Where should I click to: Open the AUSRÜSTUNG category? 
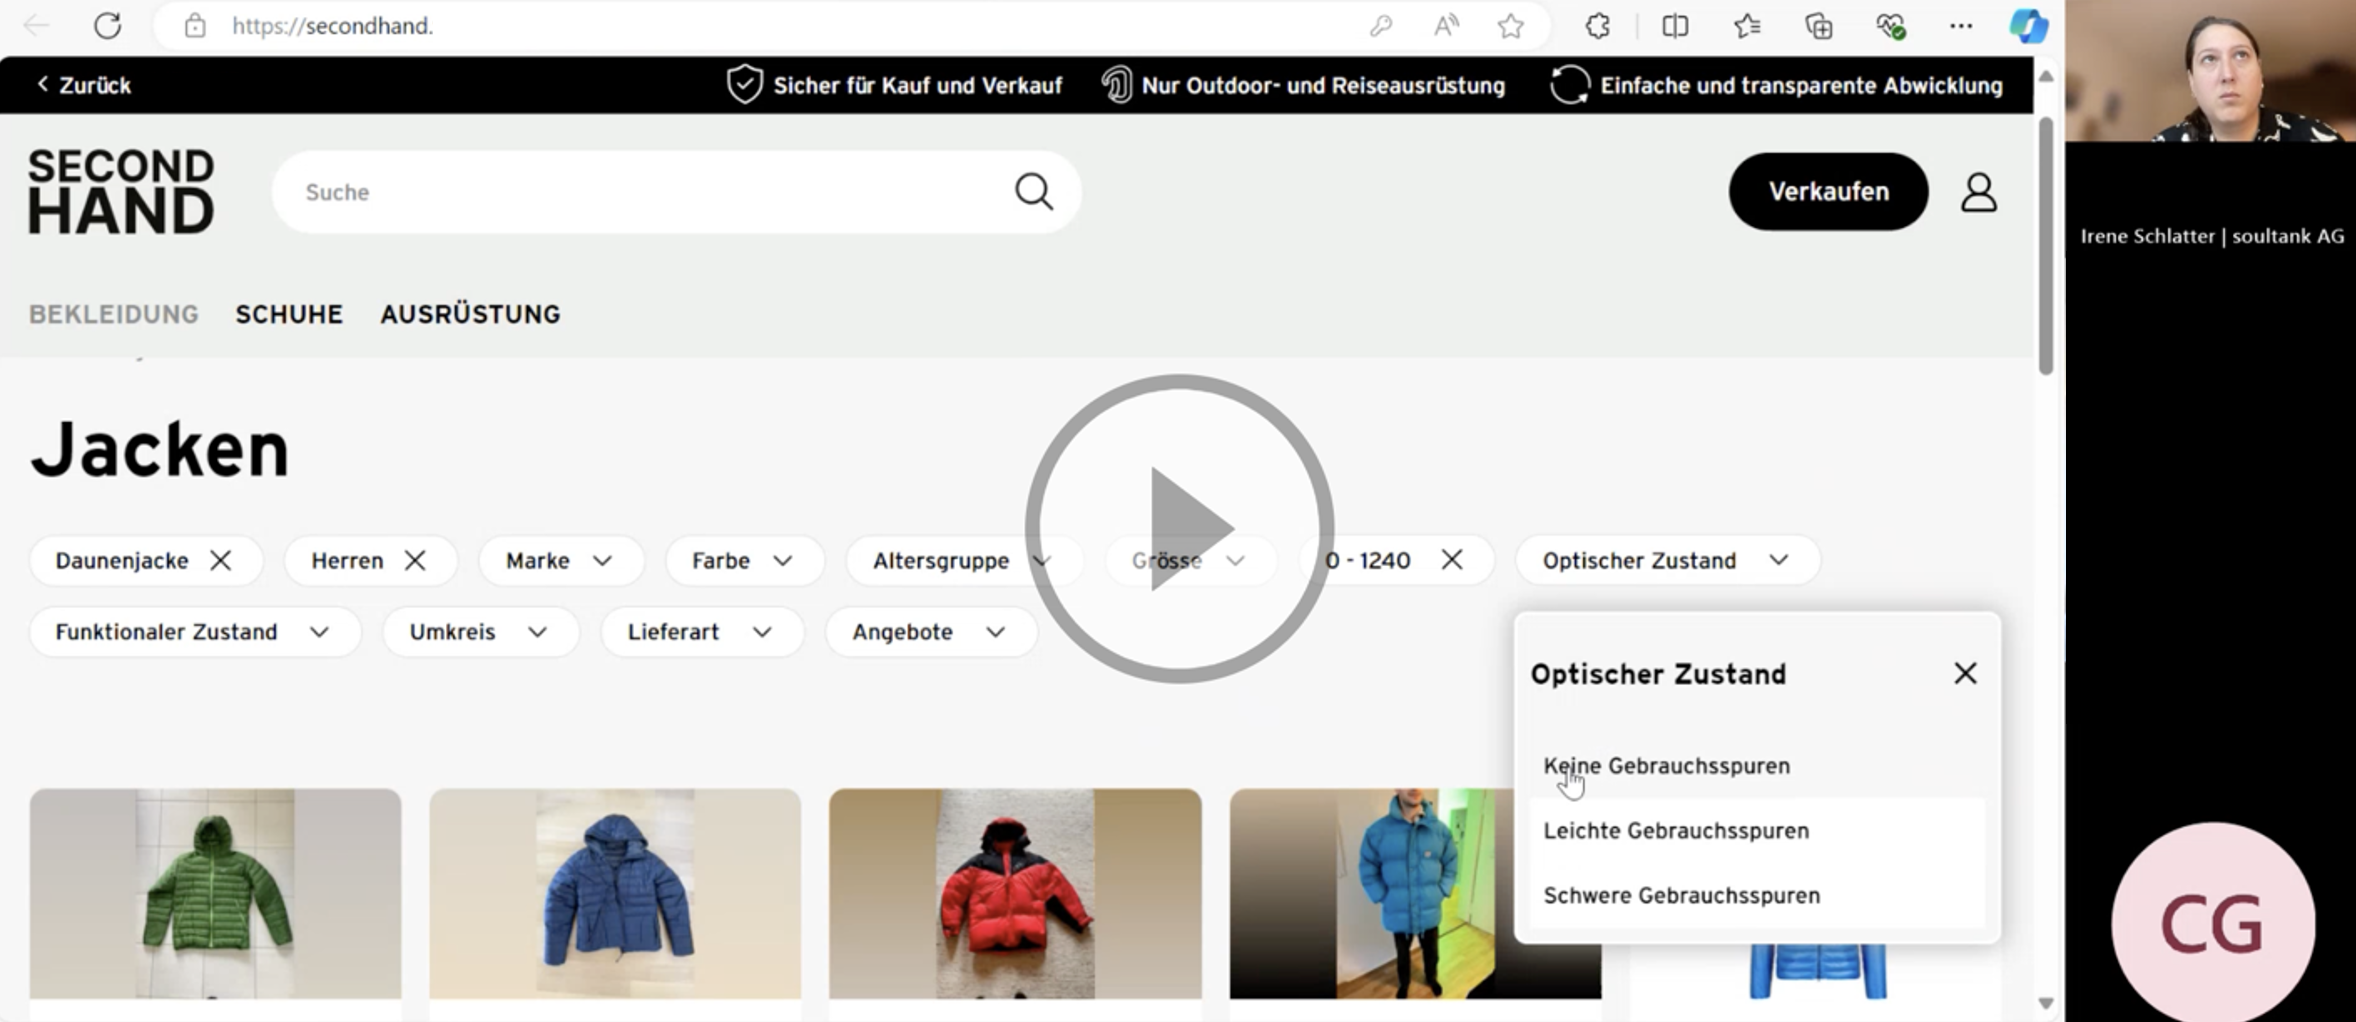(470, 314)
